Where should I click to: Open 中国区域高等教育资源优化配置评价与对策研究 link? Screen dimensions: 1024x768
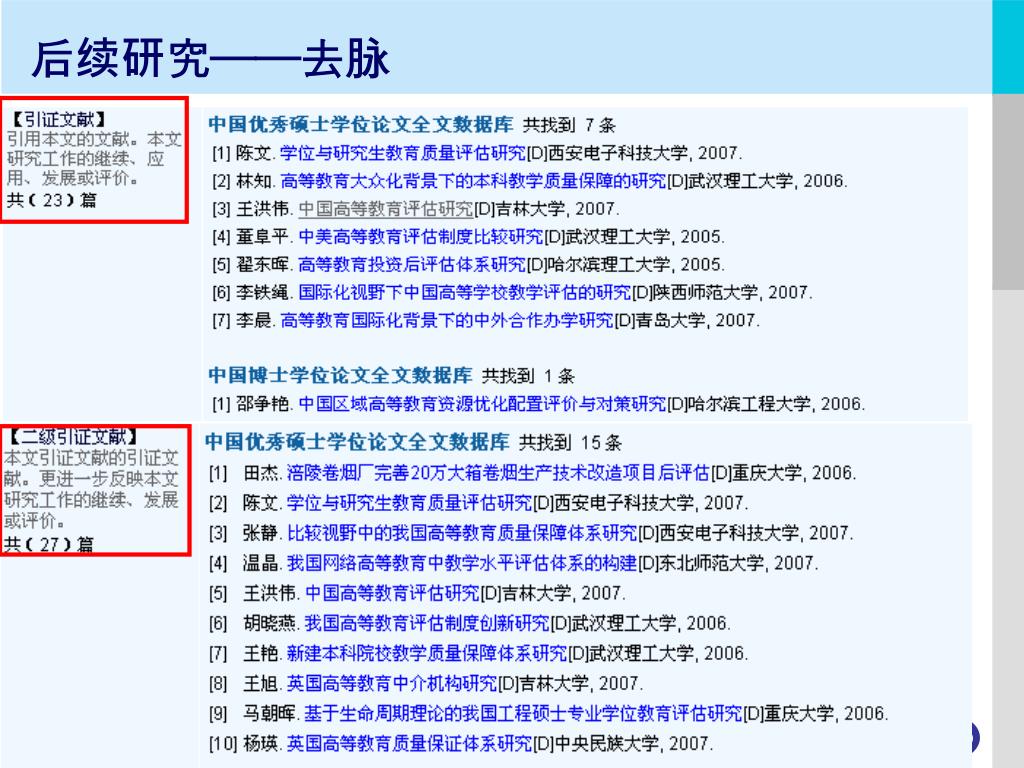coord(482,404)
